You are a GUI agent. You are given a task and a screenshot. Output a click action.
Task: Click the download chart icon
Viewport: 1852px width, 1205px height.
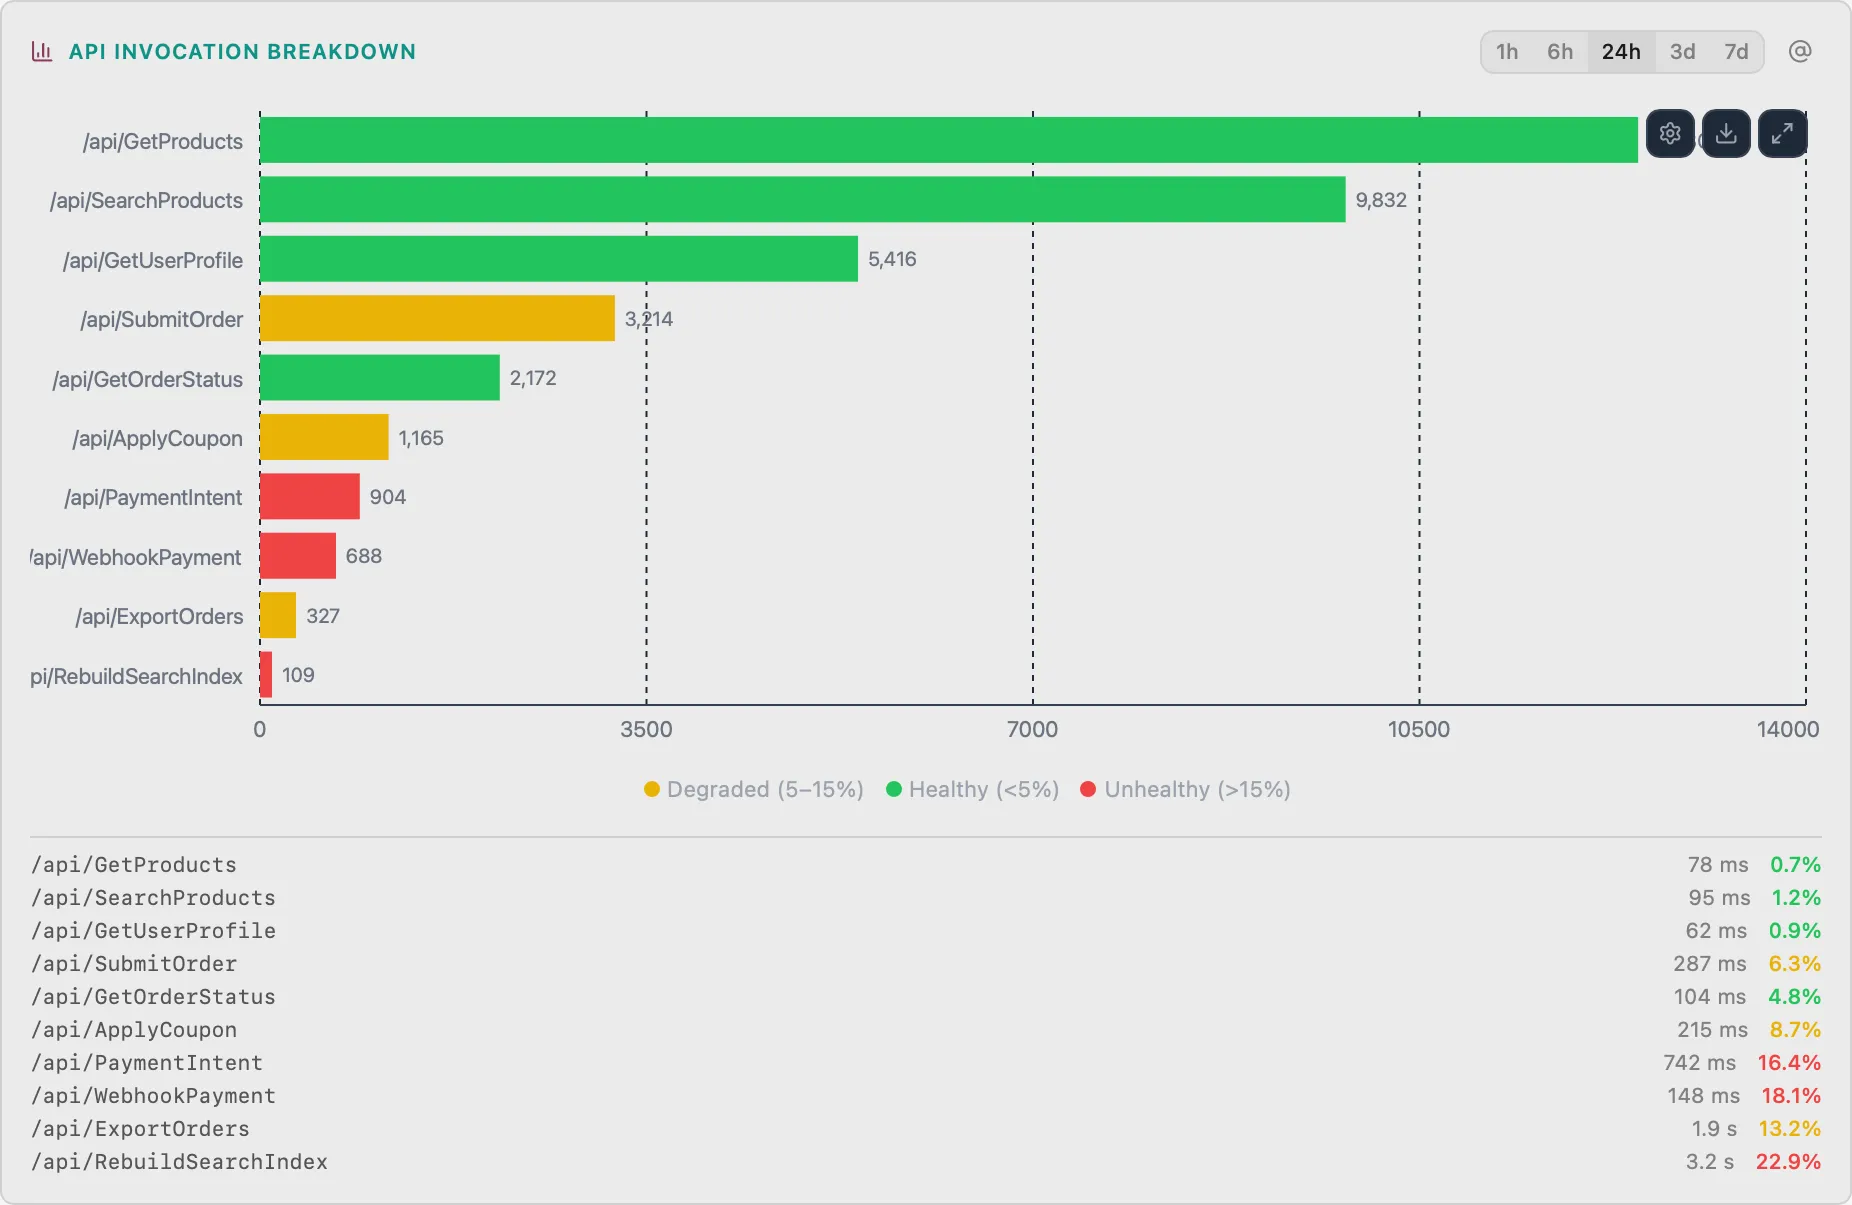(x=1726, y=134)
